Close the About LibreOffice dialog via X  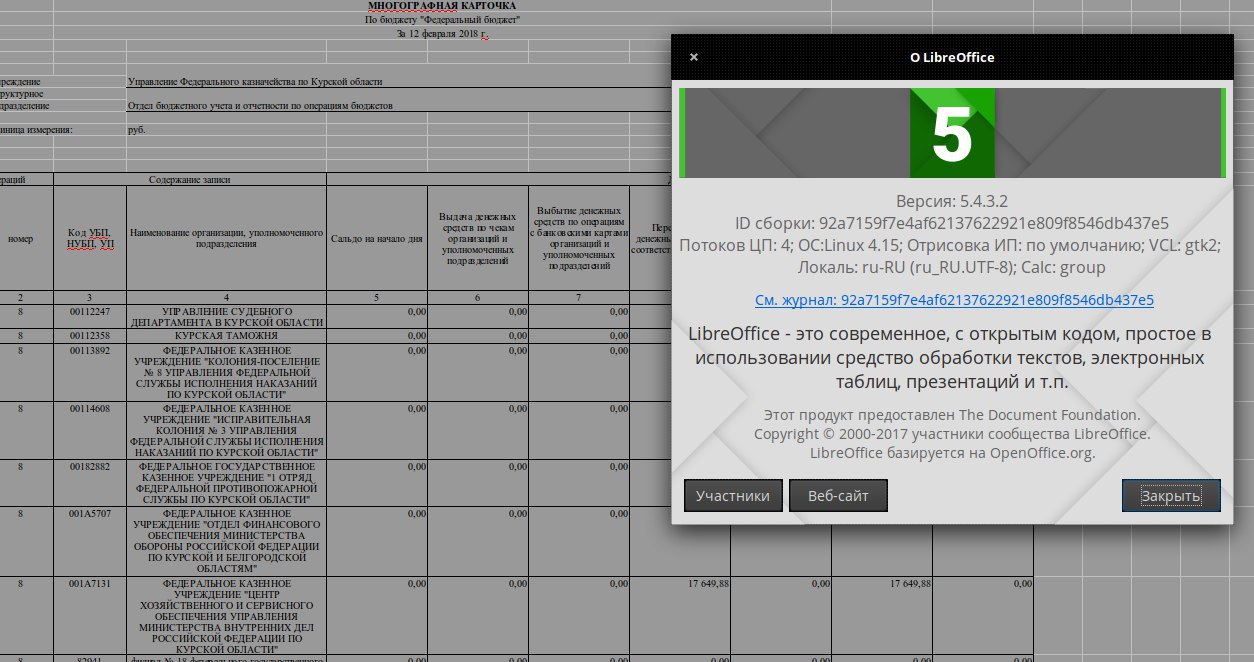pyautogui.click(x=694, y=58)
